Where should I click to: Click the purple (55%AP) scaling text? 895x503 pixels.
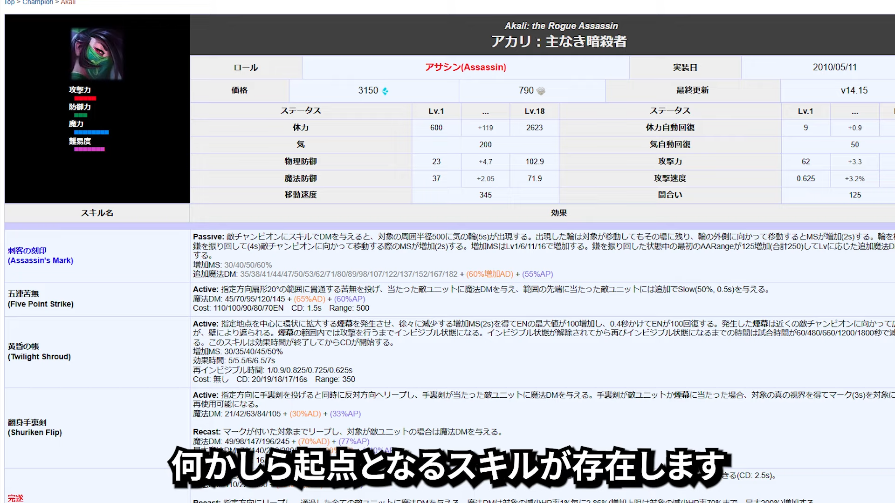[537, 274]
